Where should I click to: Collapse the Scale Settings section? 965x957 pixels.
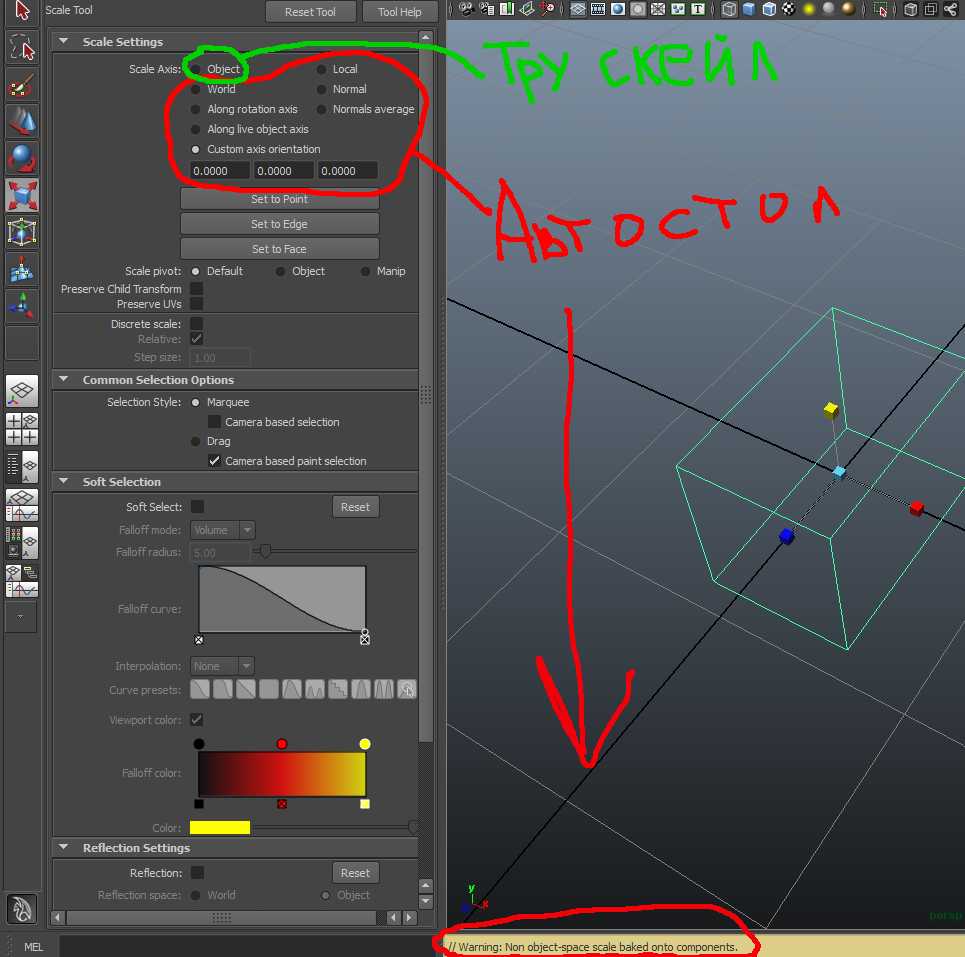(x=64, y=42)
